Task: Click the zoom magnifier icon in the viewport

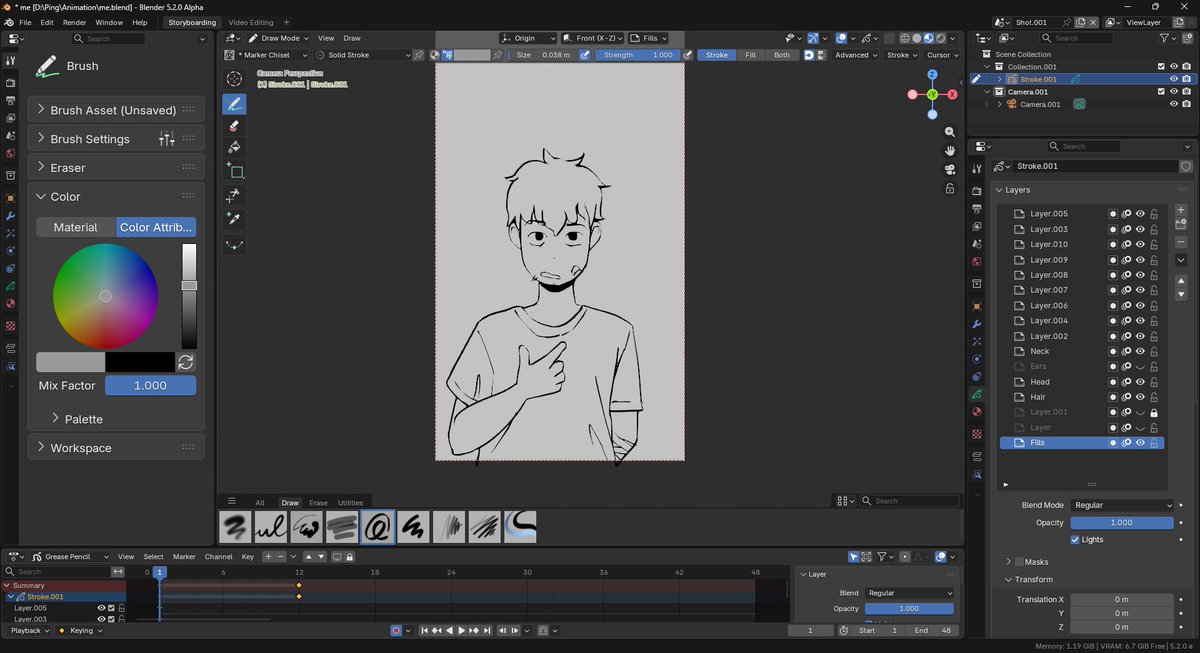Action: point(949,132)
